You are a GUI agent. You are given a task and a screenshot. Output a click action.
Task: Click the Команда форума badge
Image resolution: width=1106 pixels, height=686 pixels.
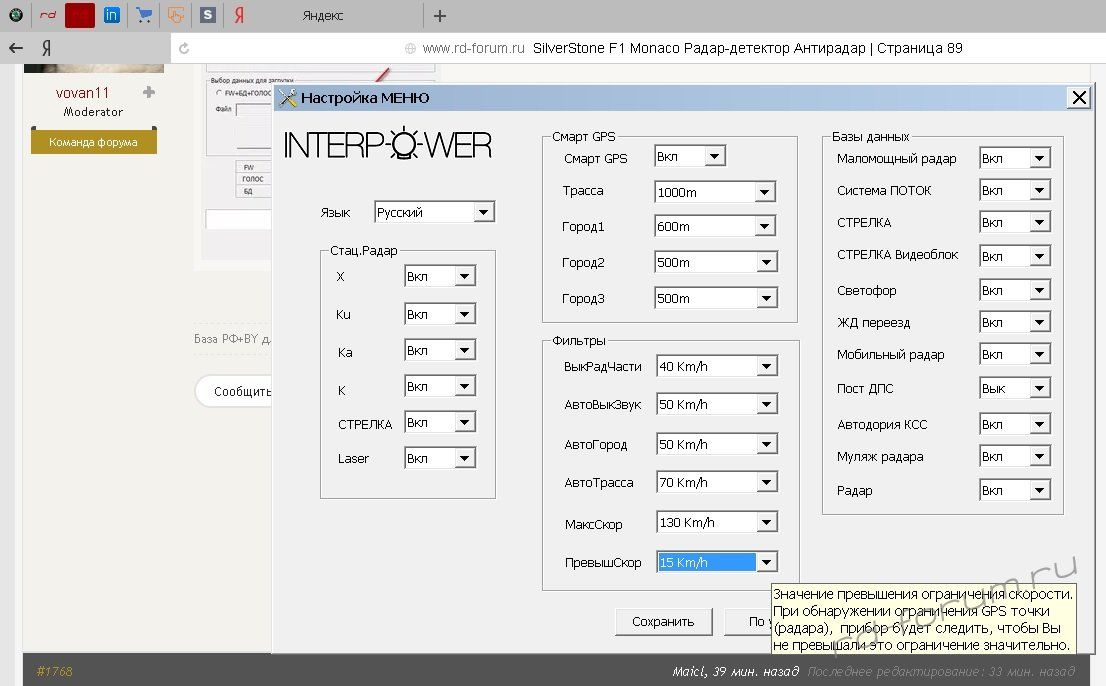point(93,142)
